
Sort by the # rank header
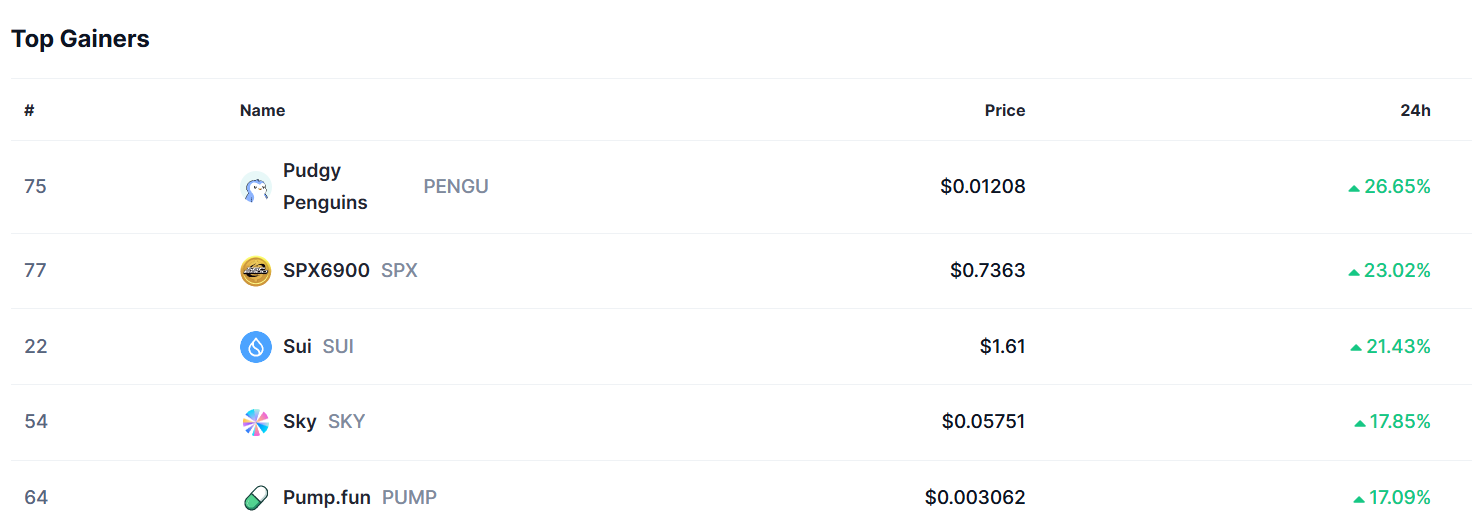[x=30, y=110]
